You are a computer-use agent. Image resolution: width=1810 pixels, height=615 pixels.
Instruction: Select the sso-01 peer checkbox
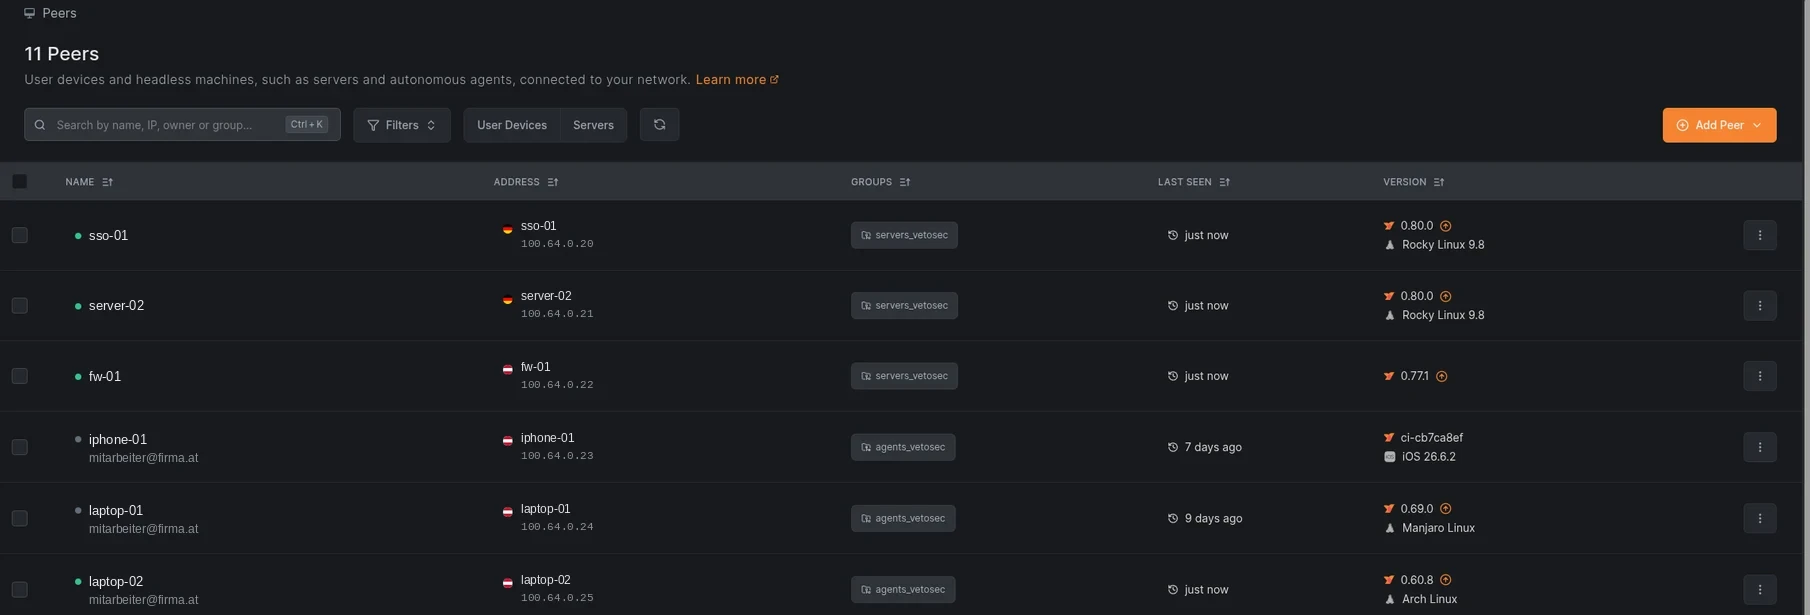pos(20,235)
